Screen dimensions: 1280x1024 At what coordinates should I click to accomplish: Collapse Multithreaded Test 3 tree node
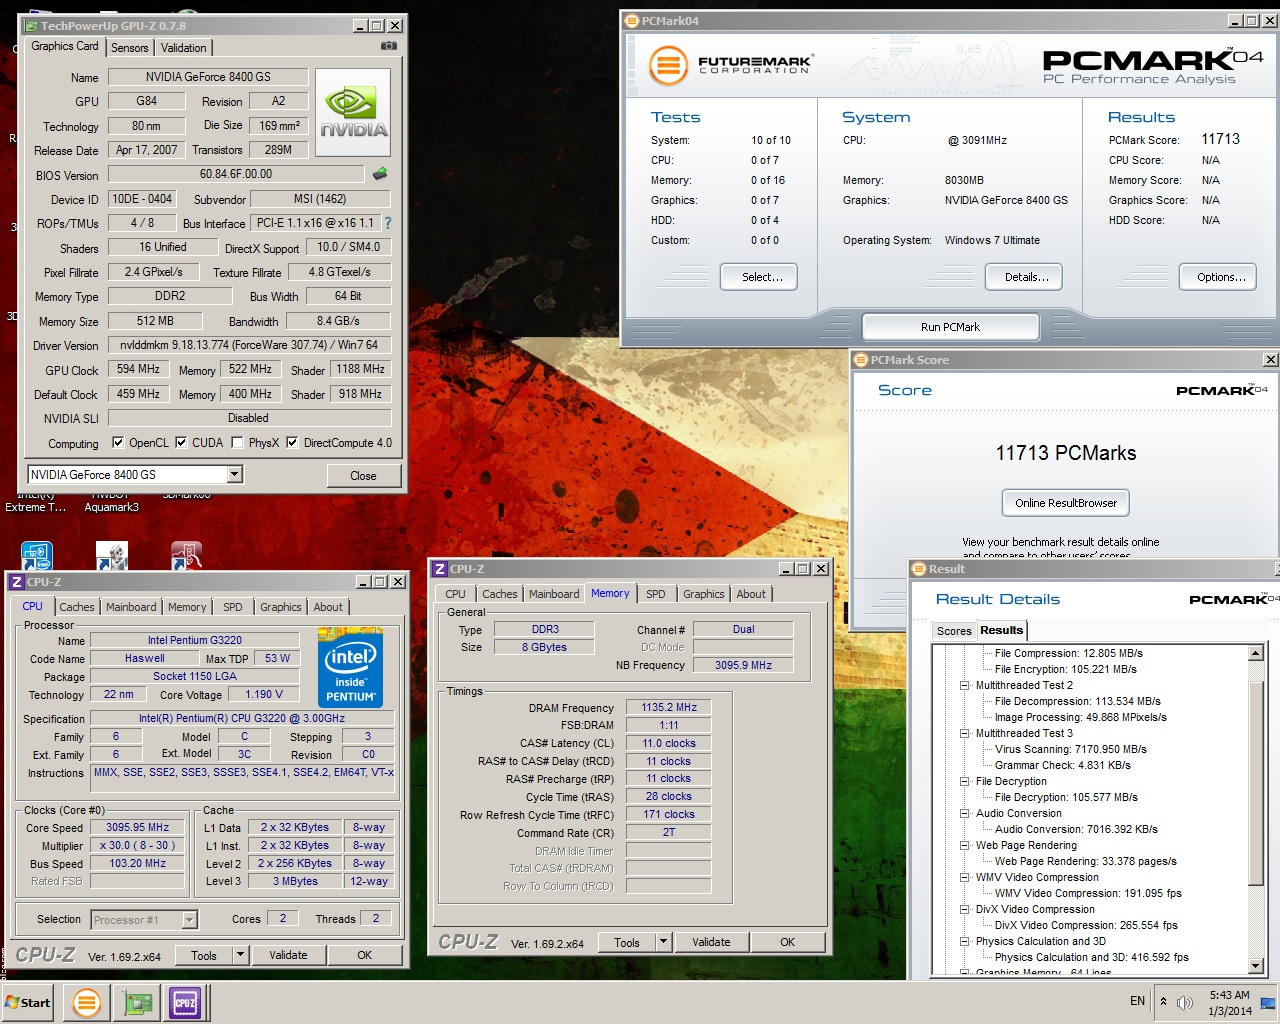tap(965, 733)
